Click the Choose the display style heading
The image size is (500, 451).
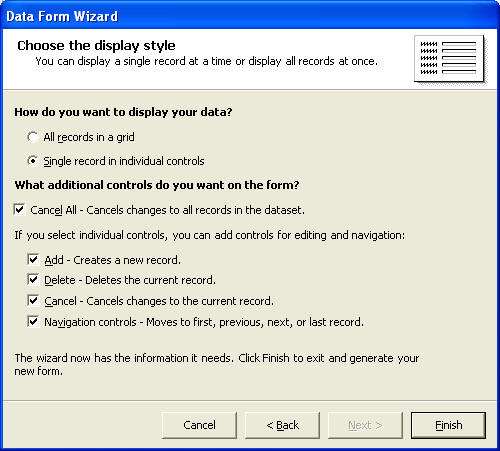pos(96,46)
